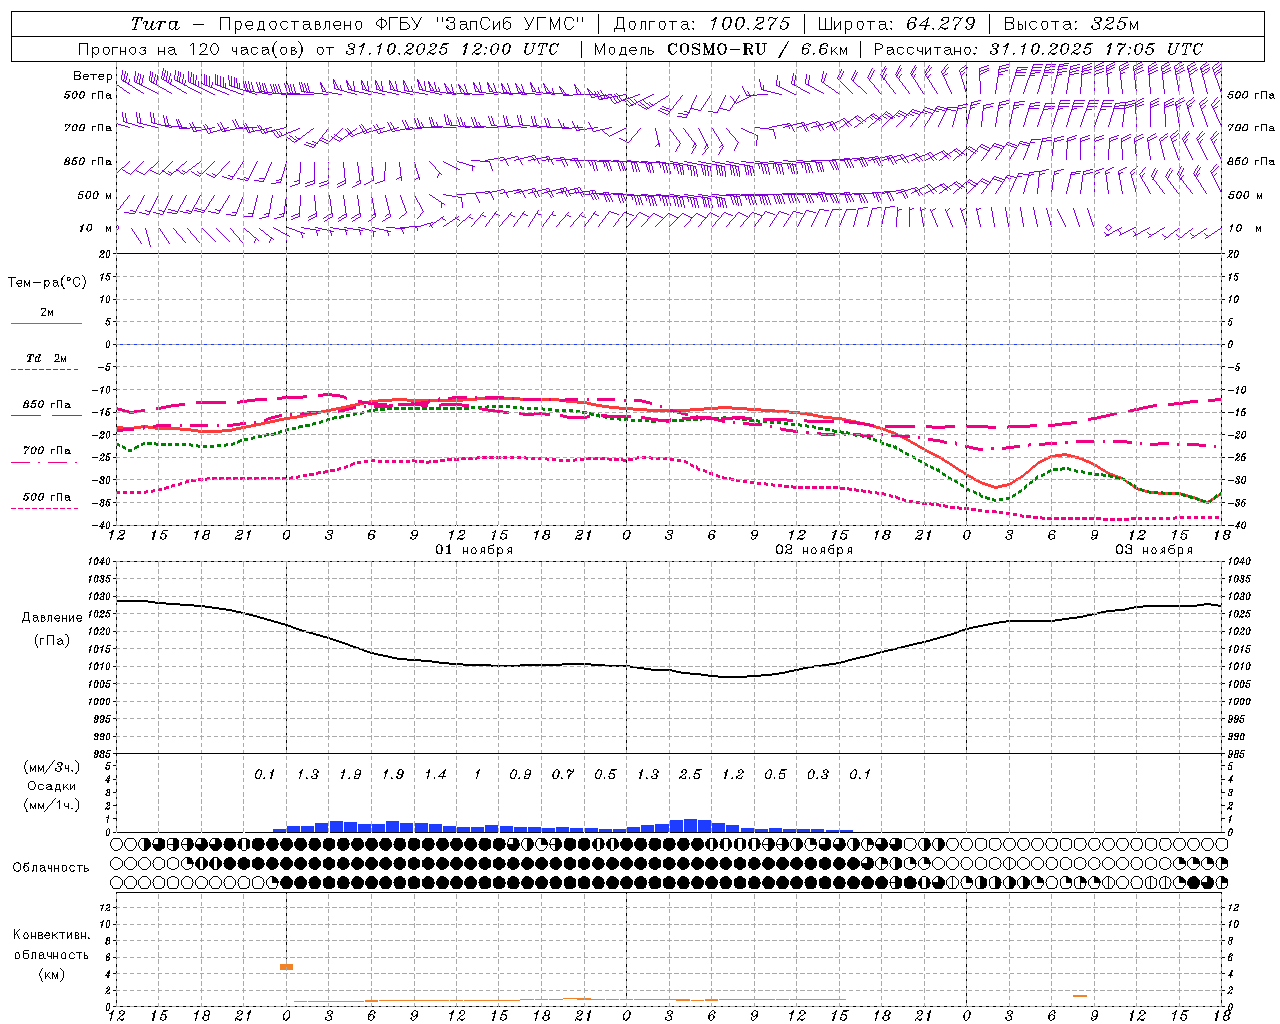1280x1024 pixels.
Task: Click the orange convective bar at 5 km
Action: pos(286,967)
